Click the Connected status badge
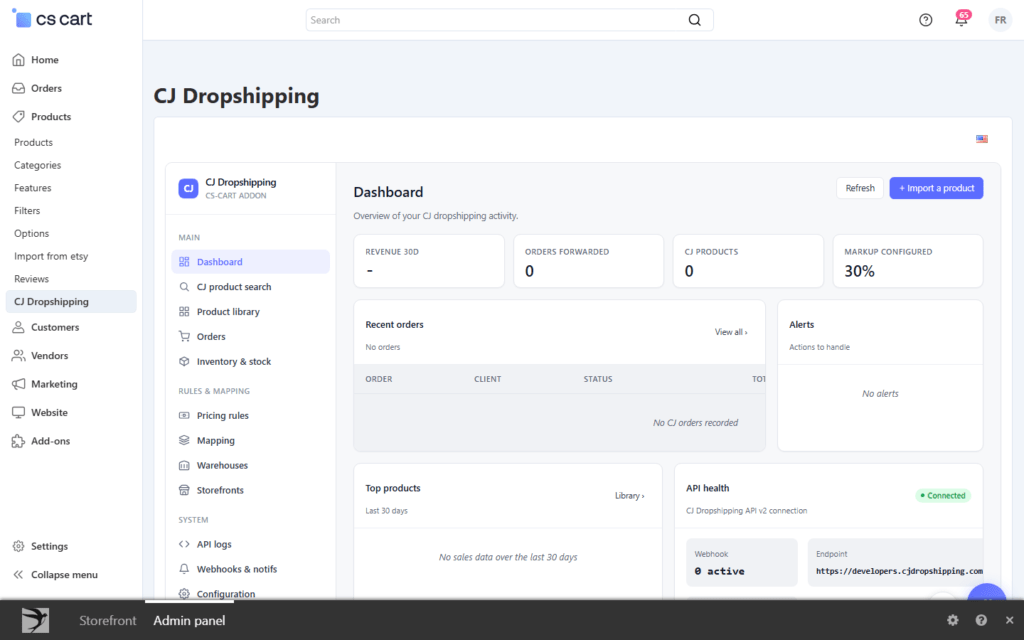The image size is (1024, 640). tap(943, 496)
